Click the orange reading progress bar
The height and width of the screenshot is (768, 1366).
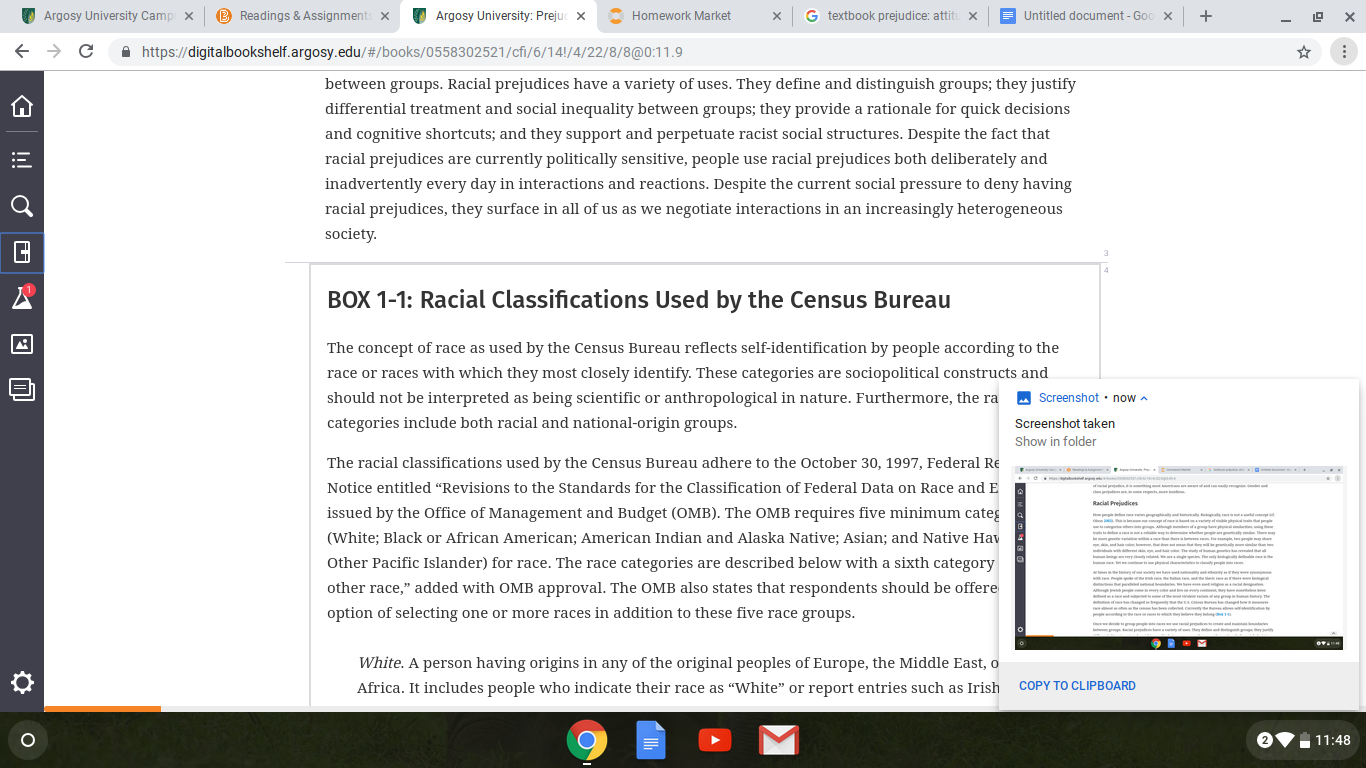(102, 709)
